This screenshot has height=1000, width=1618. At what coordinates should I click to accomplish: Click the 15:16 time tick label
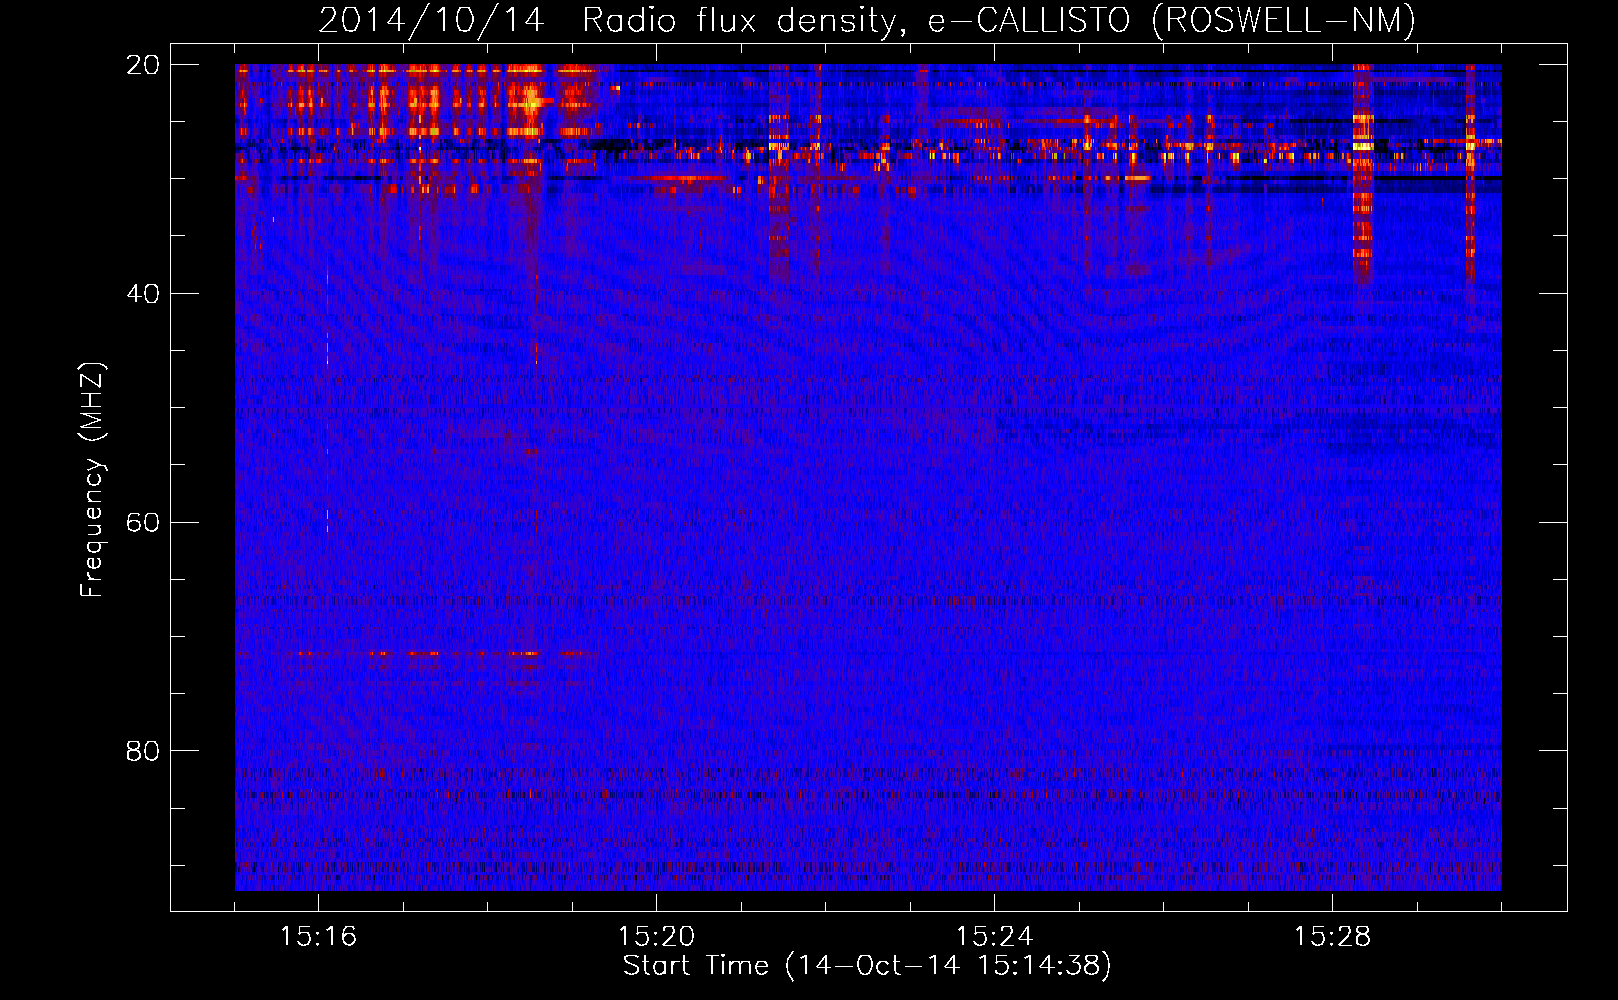pyautogui.click(x=318, y=936)
